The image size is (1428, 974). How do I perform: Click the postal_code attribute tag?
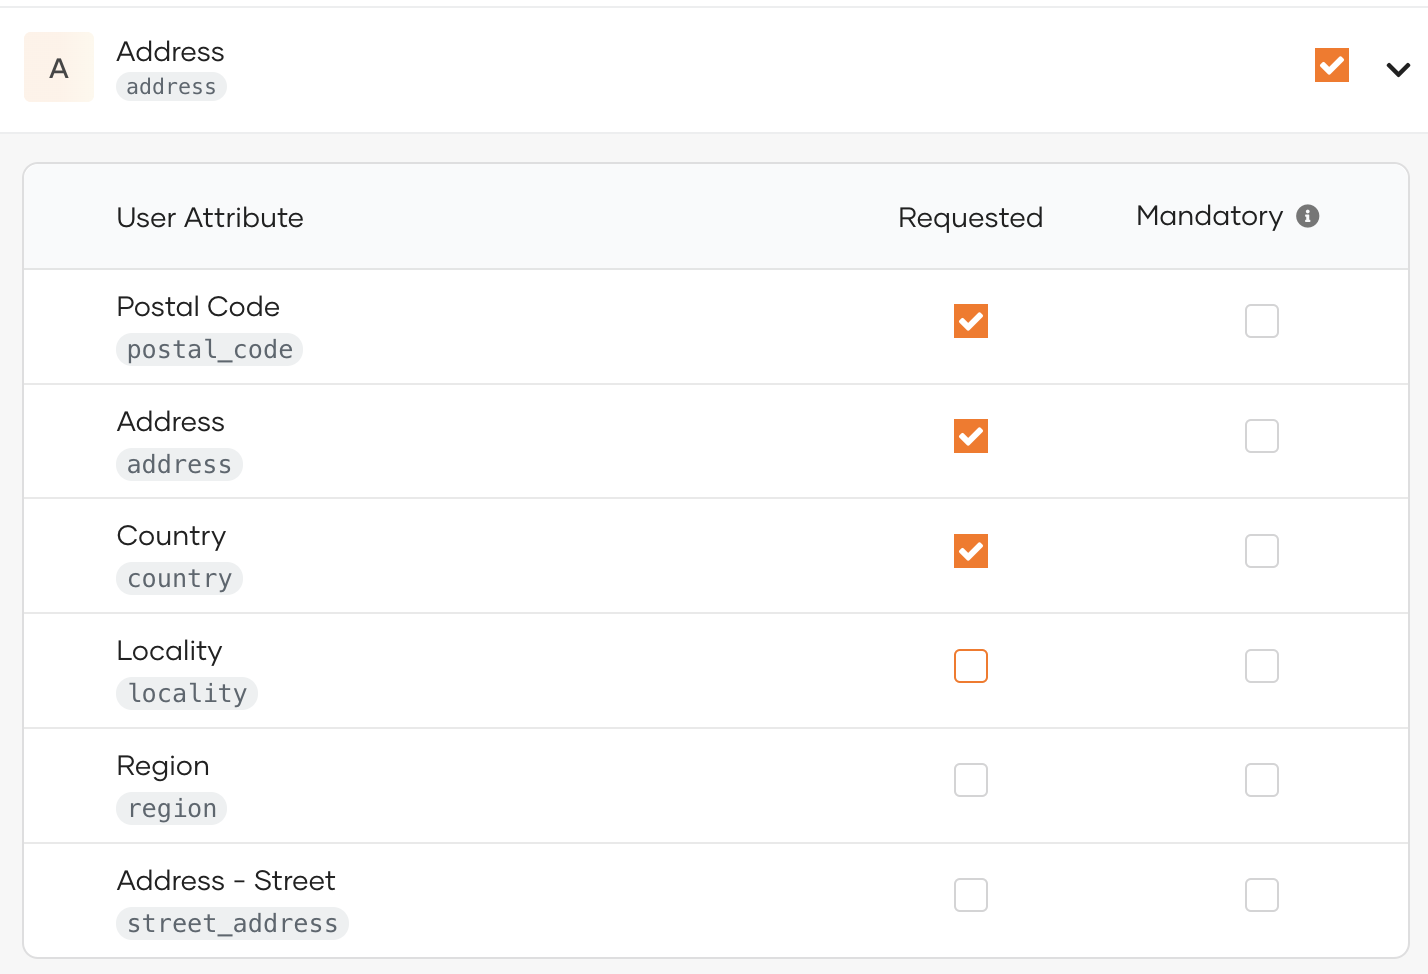coord(210,350)
